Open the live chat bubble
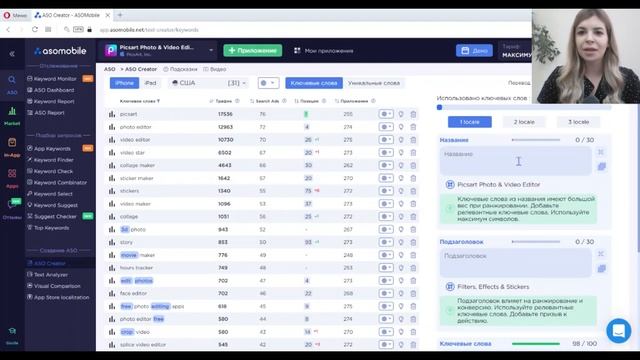The image size is (640, 360). pyautogui.click(x=619, y=331)
